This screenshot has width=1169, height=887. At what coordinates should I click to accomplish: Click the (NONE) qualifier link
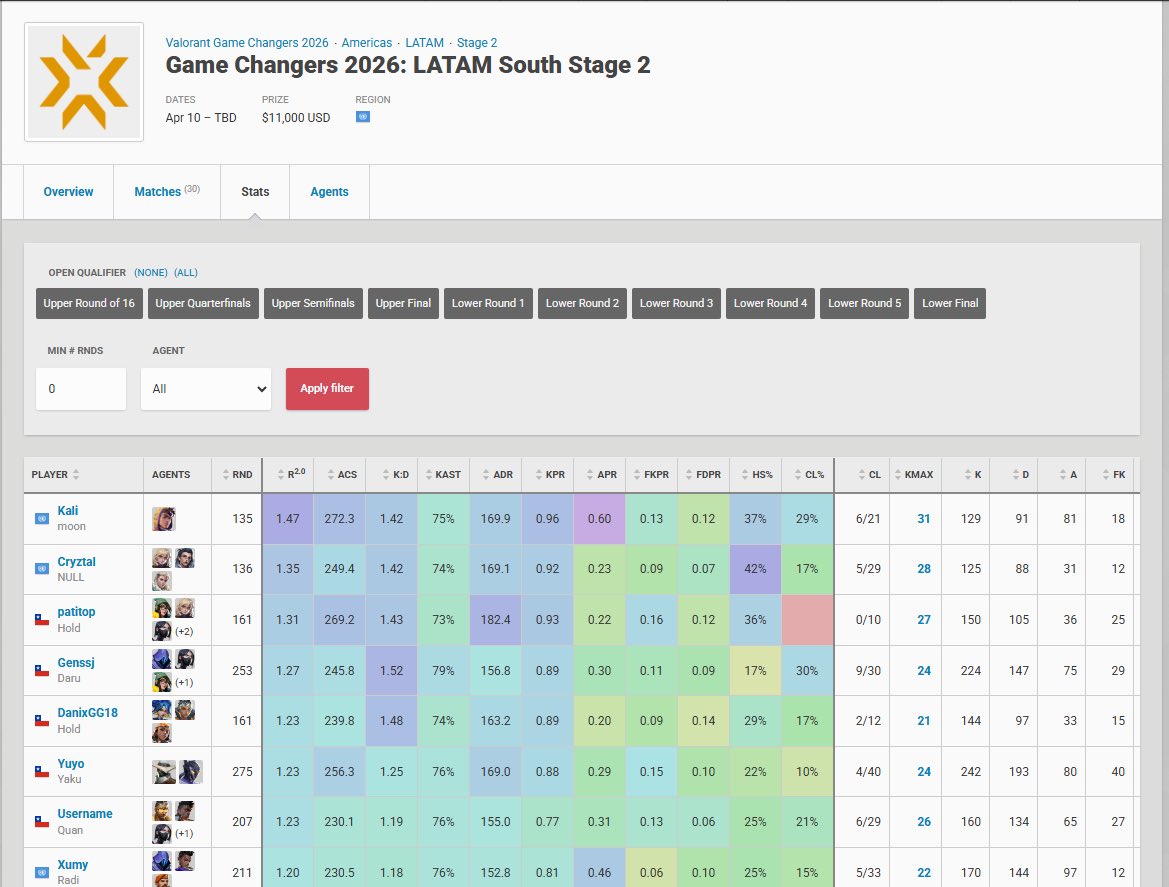[x=151, y=273]
